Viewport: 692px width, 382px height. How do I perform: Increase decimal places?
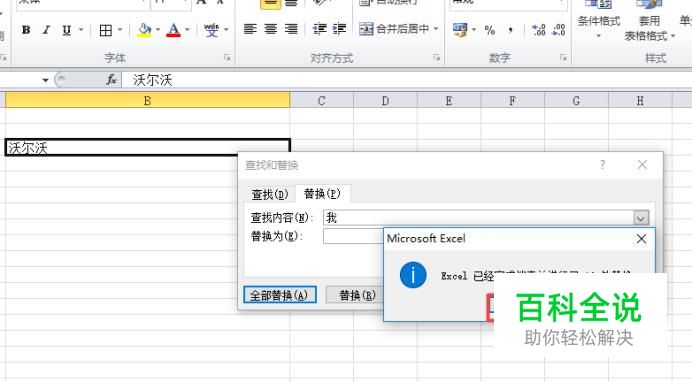(538, 30)
